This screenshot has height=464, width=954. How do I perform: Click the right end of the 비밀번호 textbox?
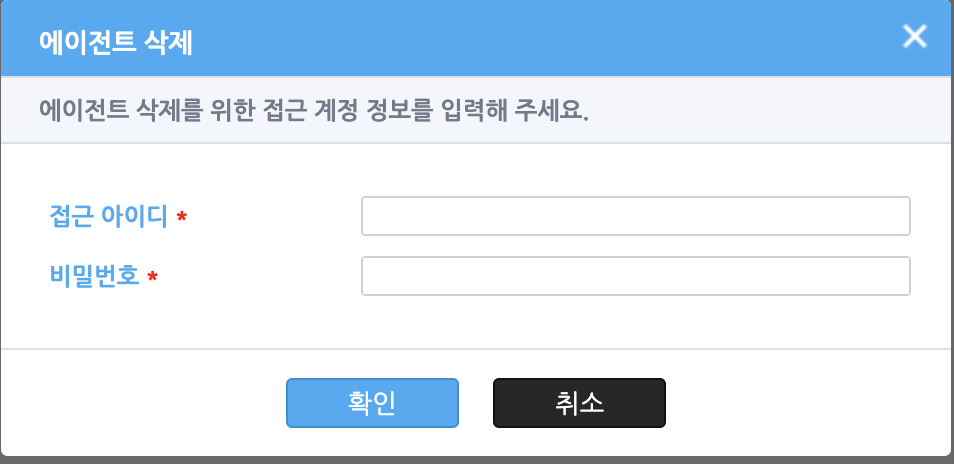click(894, 276)
